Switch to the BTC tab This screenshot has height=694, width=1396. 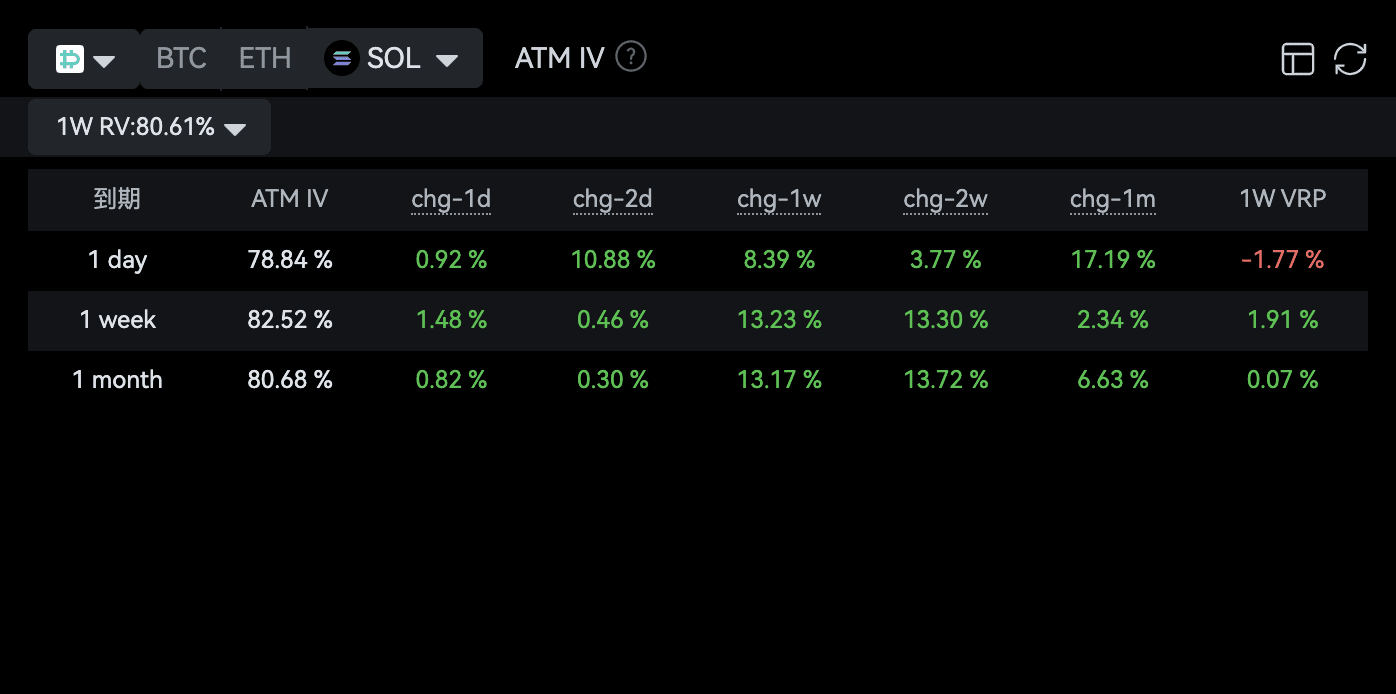click(181, 58)
